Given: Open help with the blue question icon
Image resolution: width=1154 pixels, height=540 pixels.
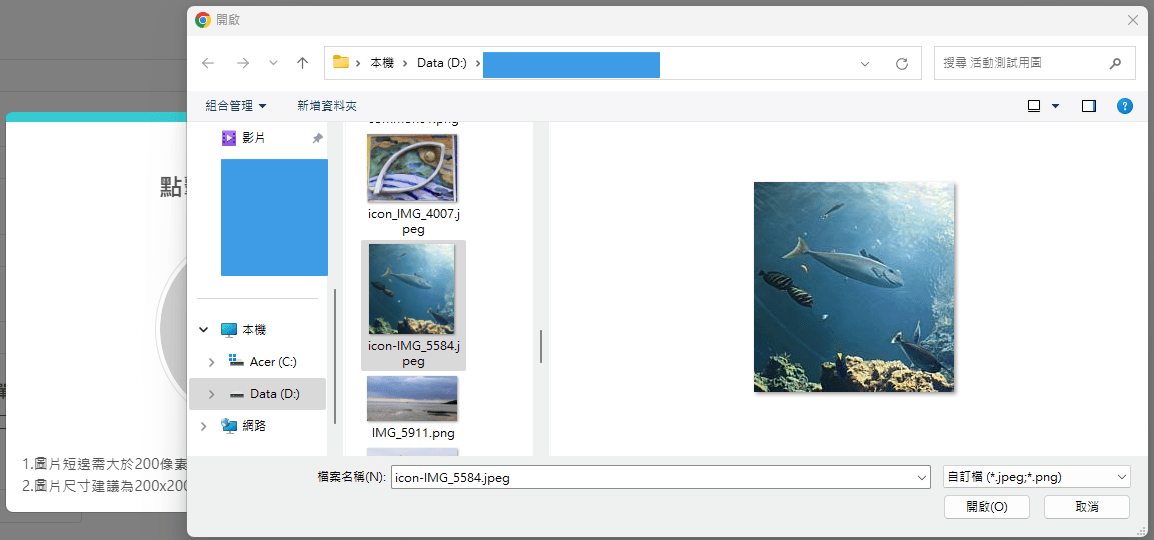Looking at the screenshot, I should point(1125,106).
